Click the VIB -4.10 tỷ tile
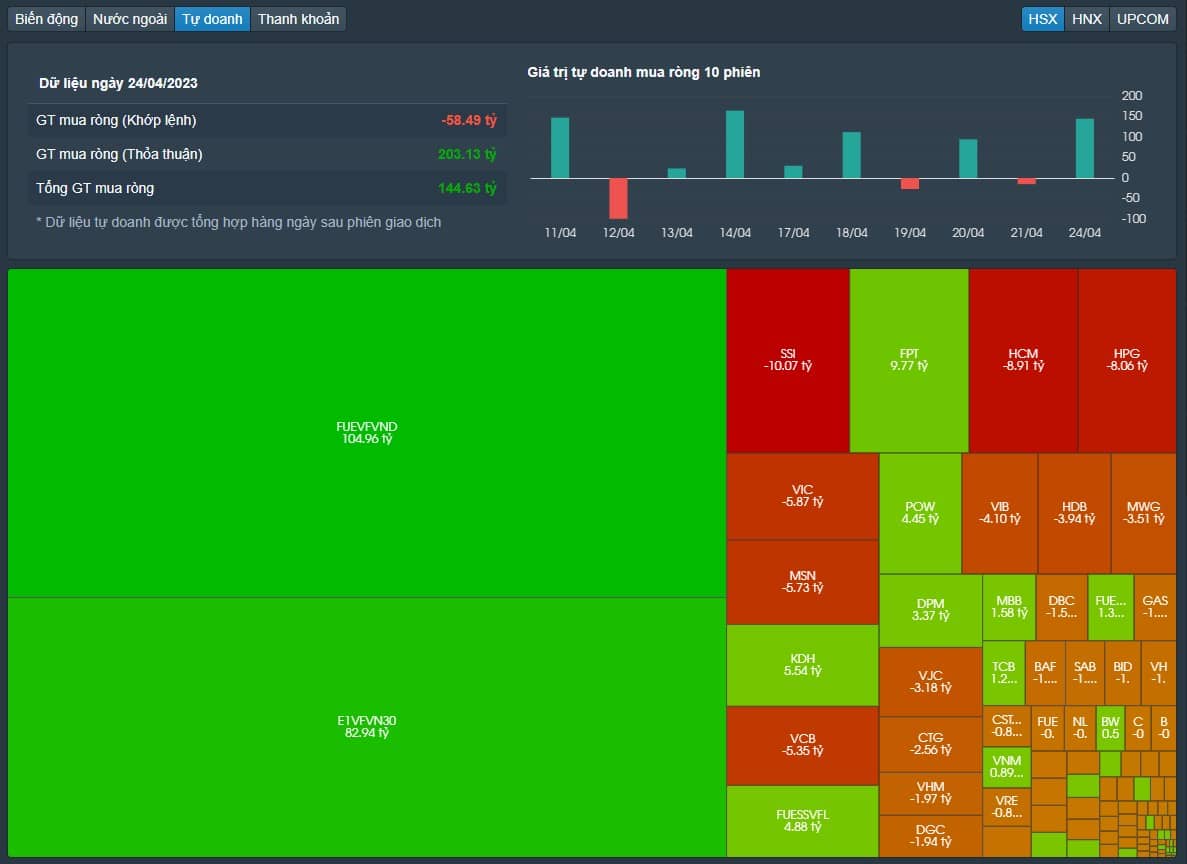Viewport: 1187px width, 864px height. point(999,513)
